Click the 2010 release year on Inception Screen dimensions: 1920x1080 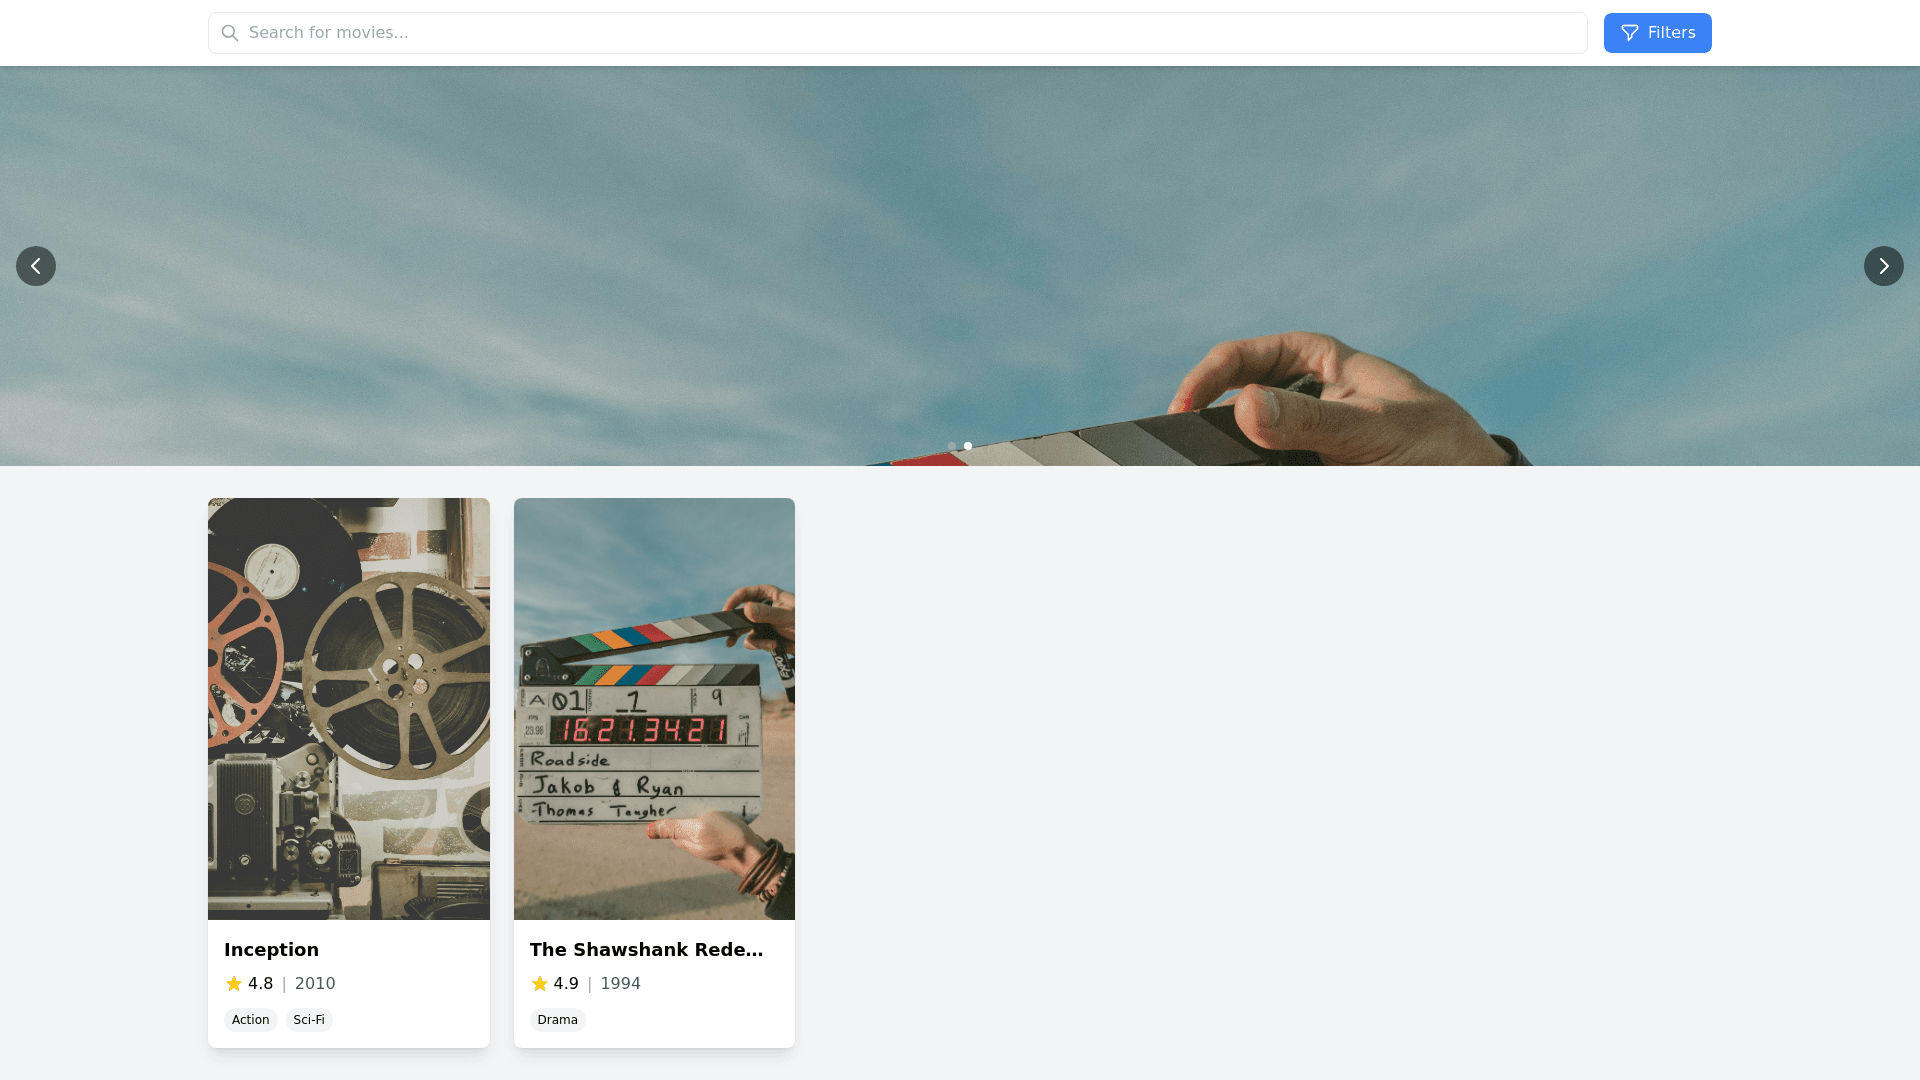[315, 984]
